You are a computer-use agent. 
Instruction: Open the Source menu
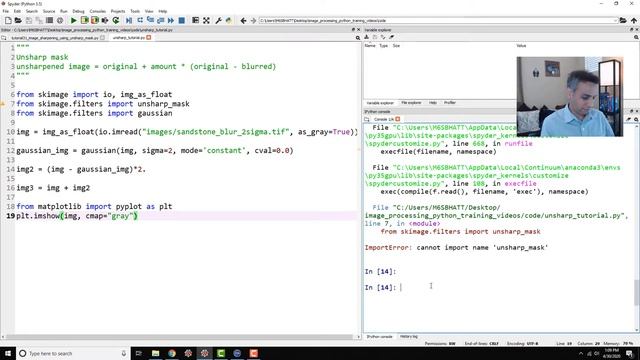click(49, 11)
